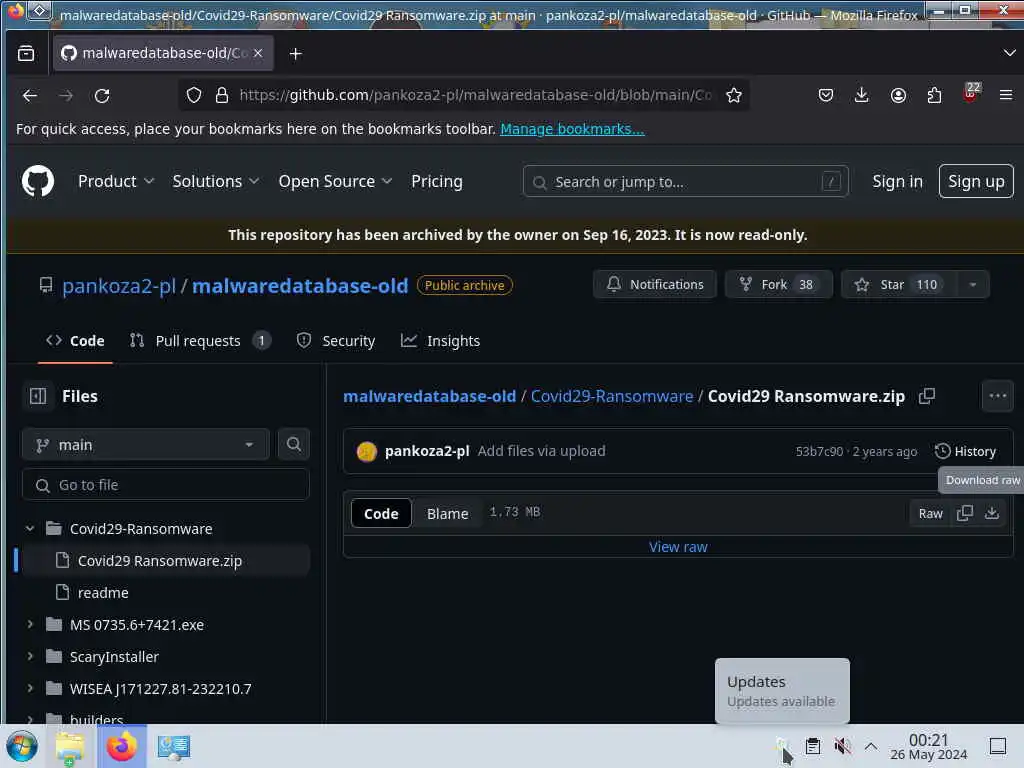Close the malwaredatabase-old tab
Viewport: 1024px width, 768px height.
258,53
